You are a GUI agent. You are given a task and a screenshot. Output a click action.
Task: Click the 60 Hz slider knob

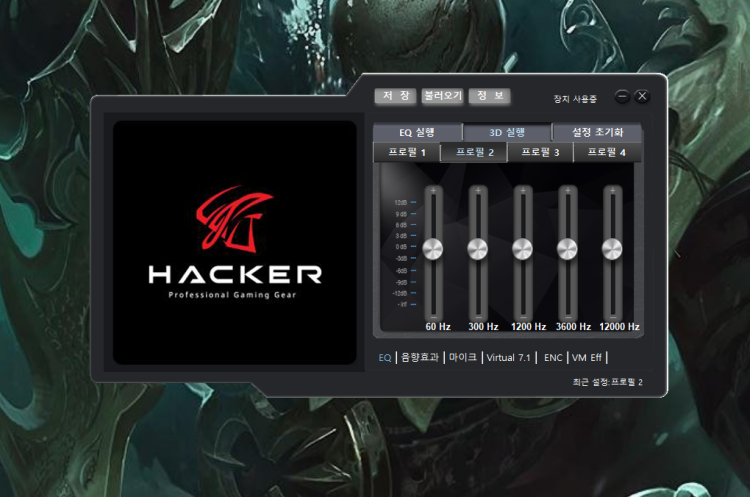433,249
